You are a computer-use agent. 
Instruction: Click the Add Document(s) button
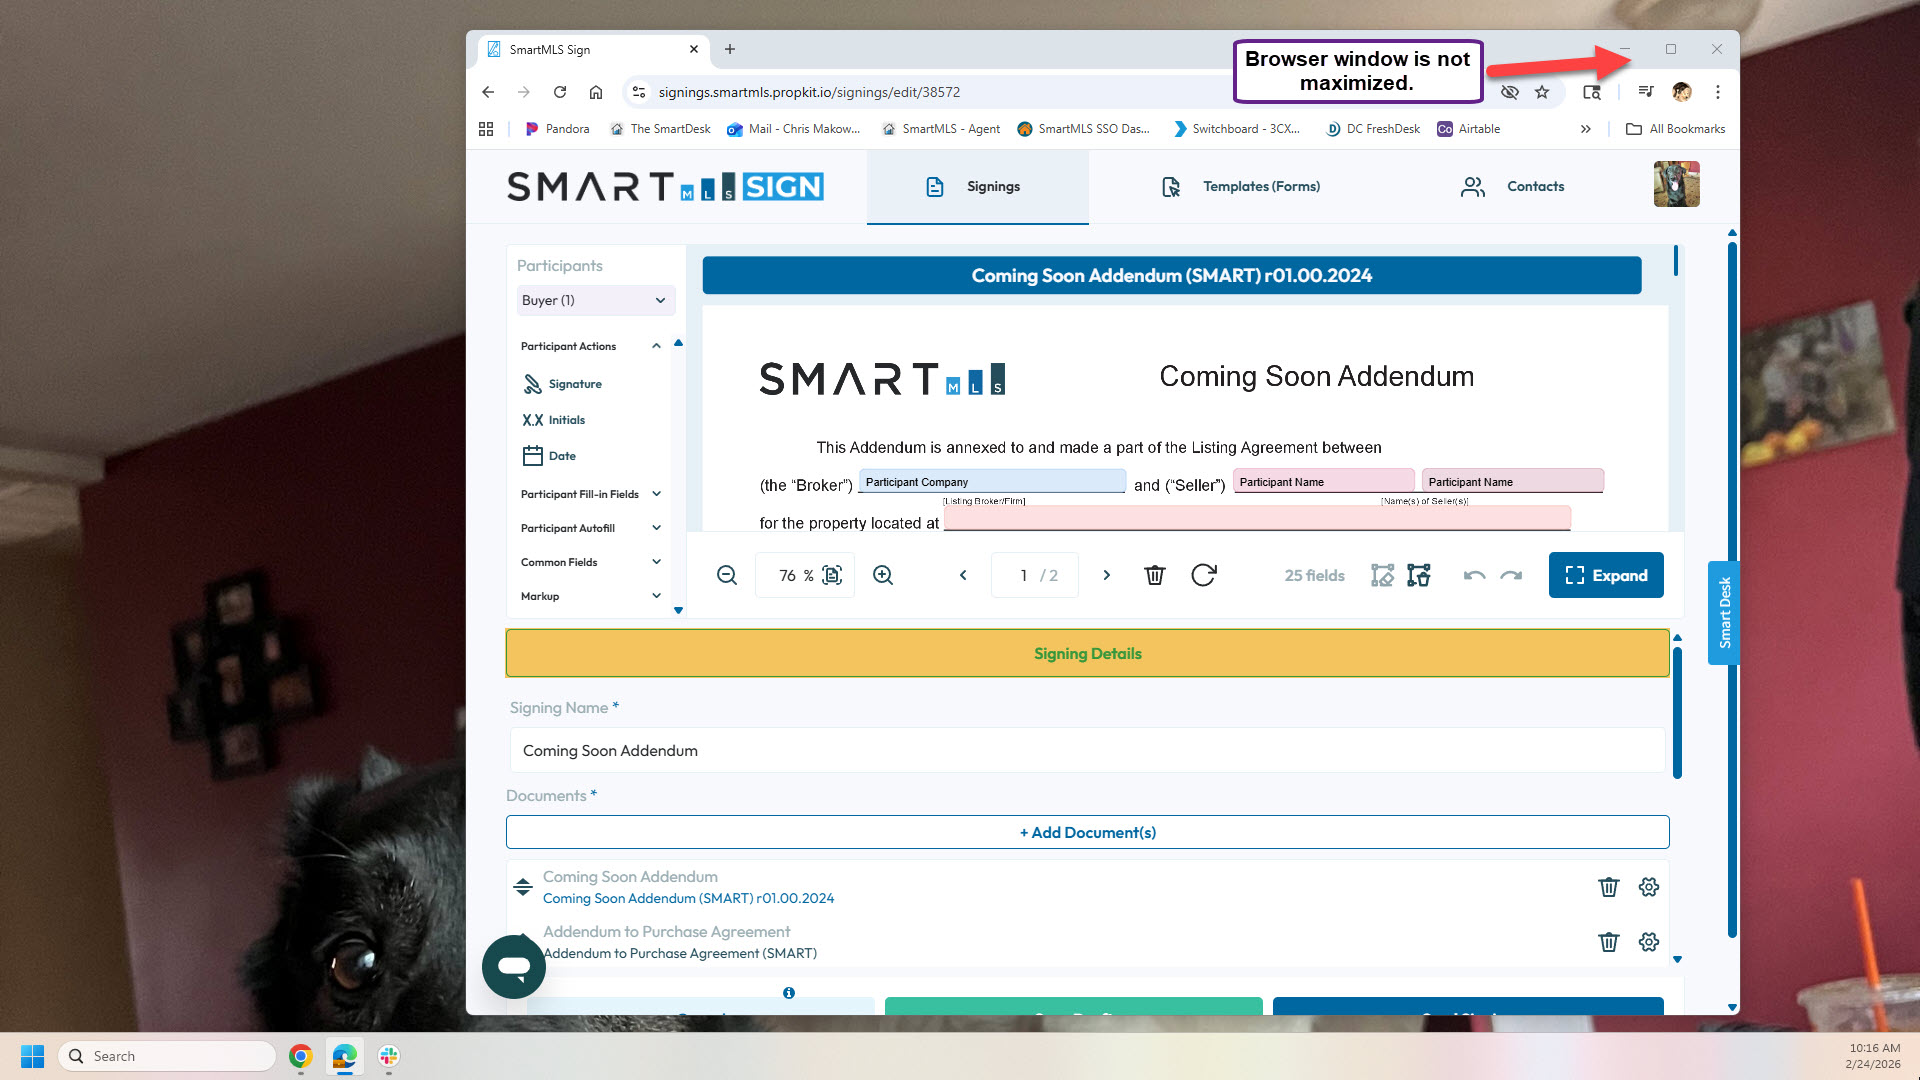[1087, 832]
